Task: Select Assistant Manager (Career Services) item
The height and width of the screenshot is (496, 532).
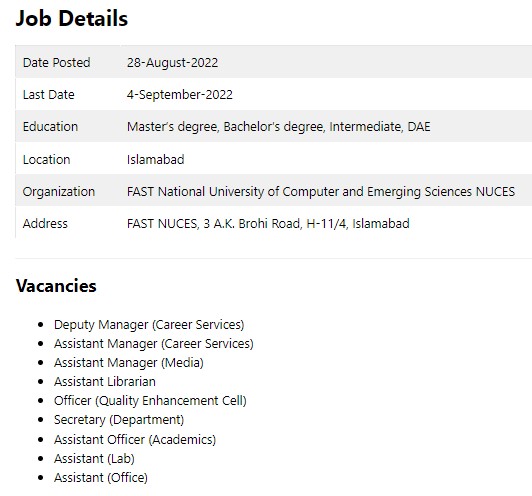Action: tap(154, 344)
